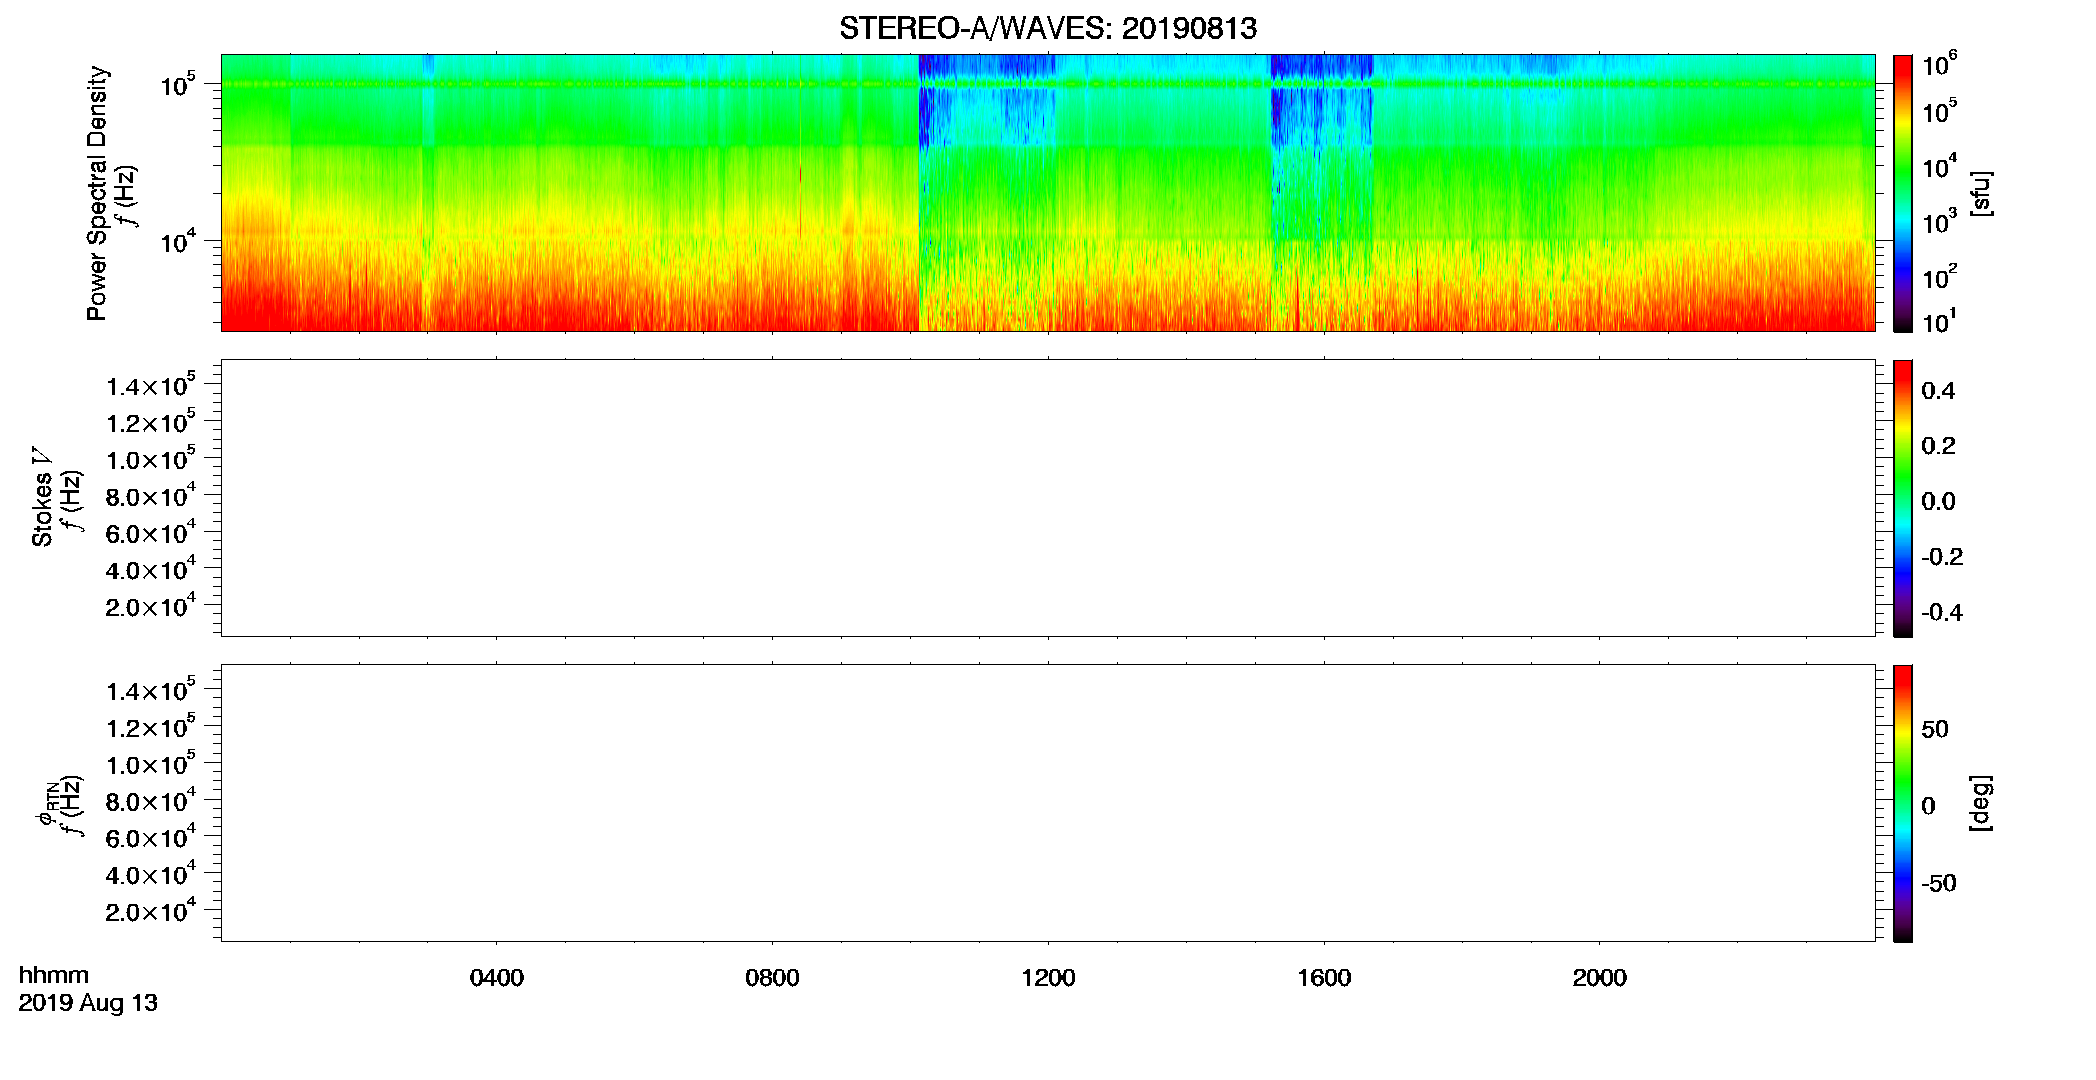Click the STEREO-A/WAVES: 20190813 plot title

[x=1048, y=28]
